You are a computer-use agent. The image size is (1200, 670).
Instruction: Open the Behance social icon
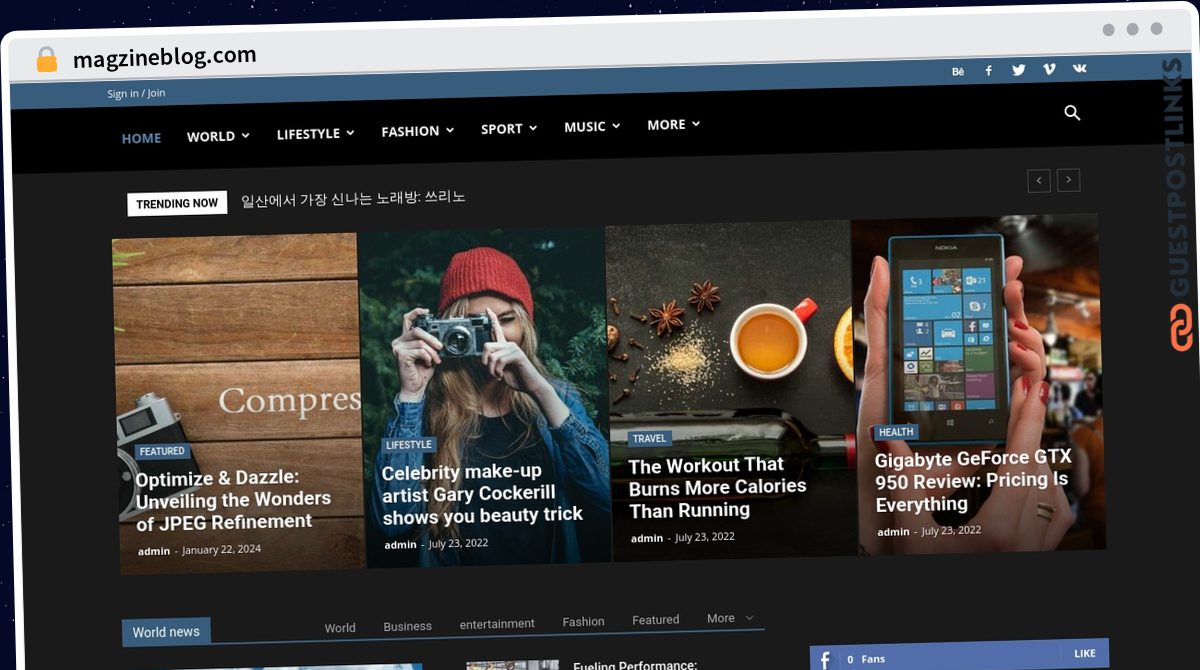[958, 71]
